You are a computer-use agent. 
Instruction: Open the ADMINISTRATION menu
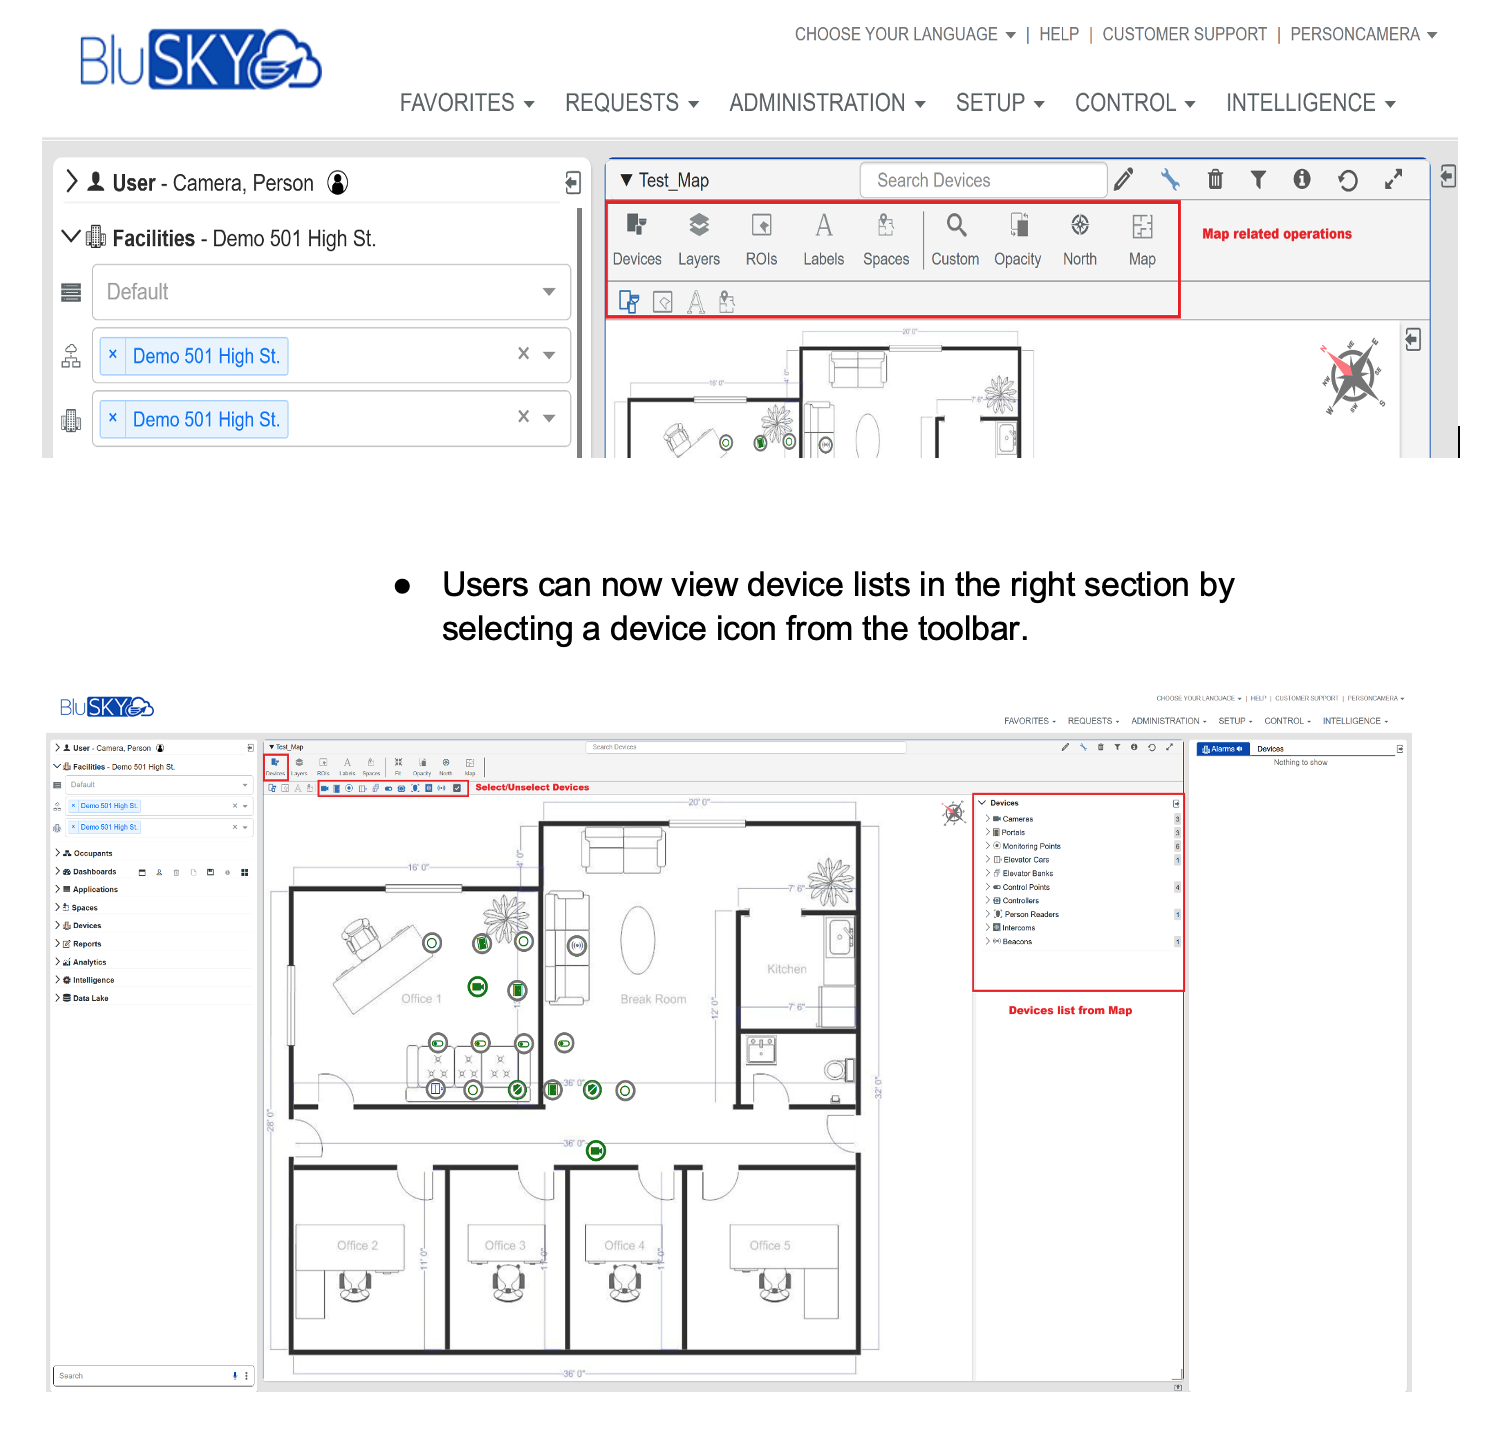click(826, 103)
